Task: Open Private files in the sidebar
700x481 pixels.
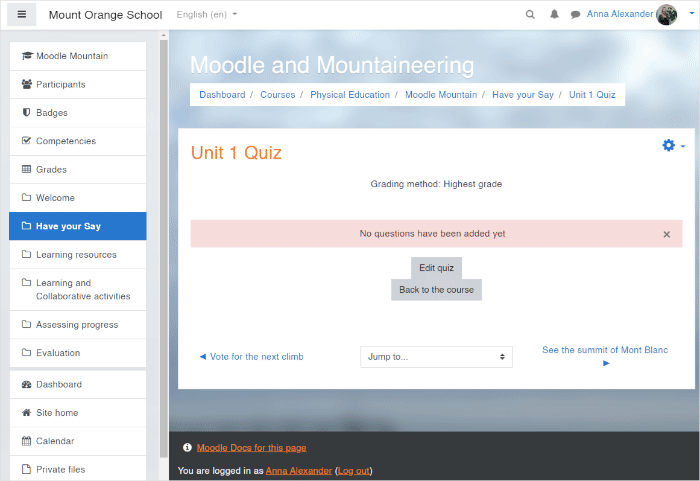Action: (78, 469)
